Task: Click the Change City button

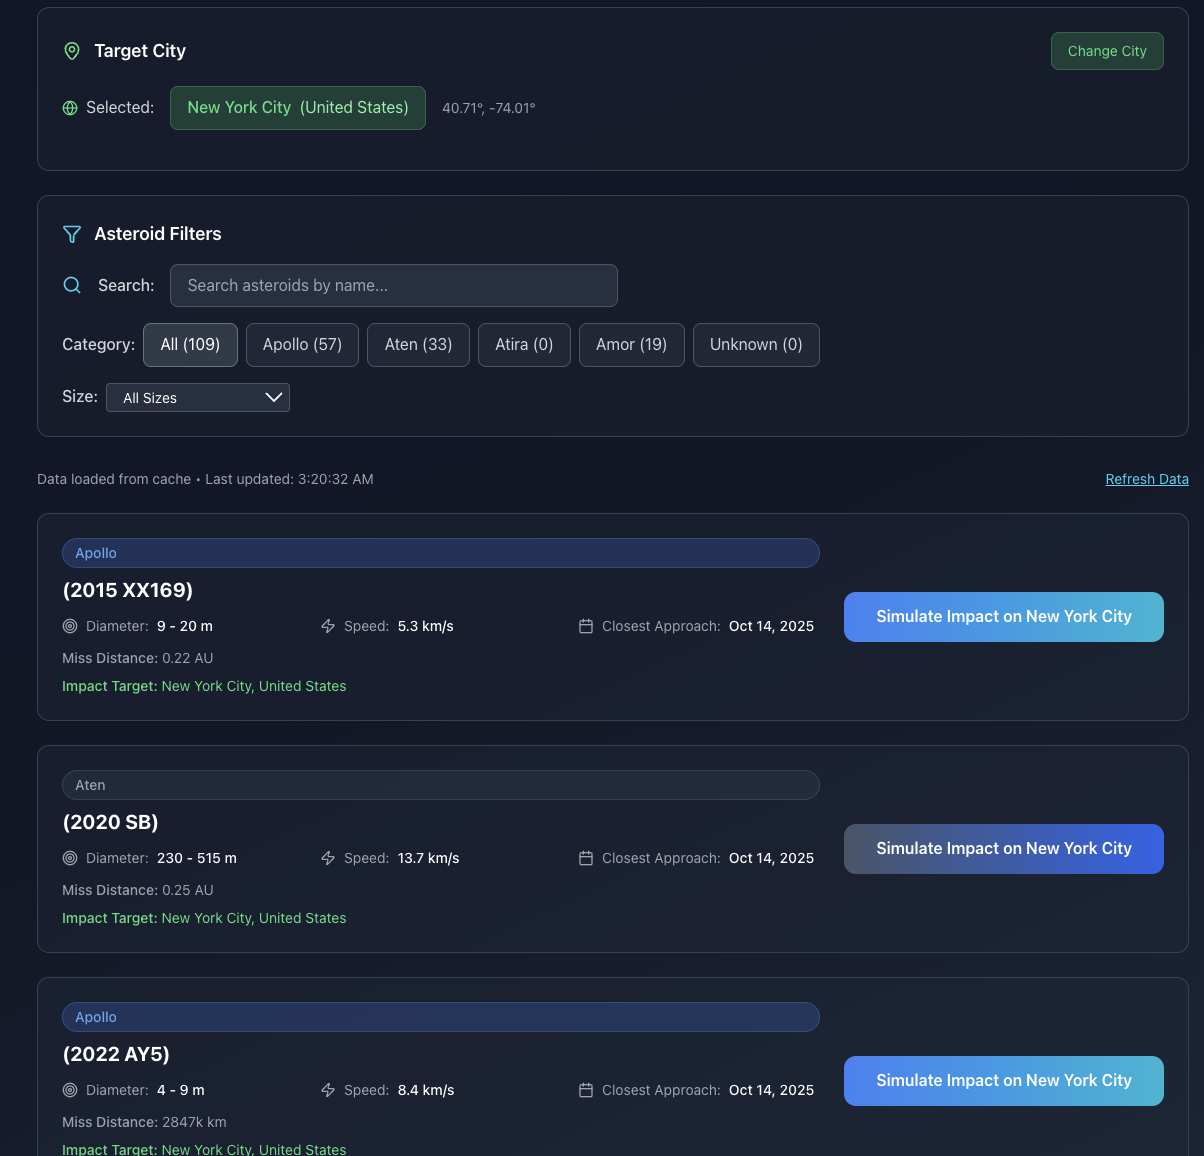Action: point(1107,51)
